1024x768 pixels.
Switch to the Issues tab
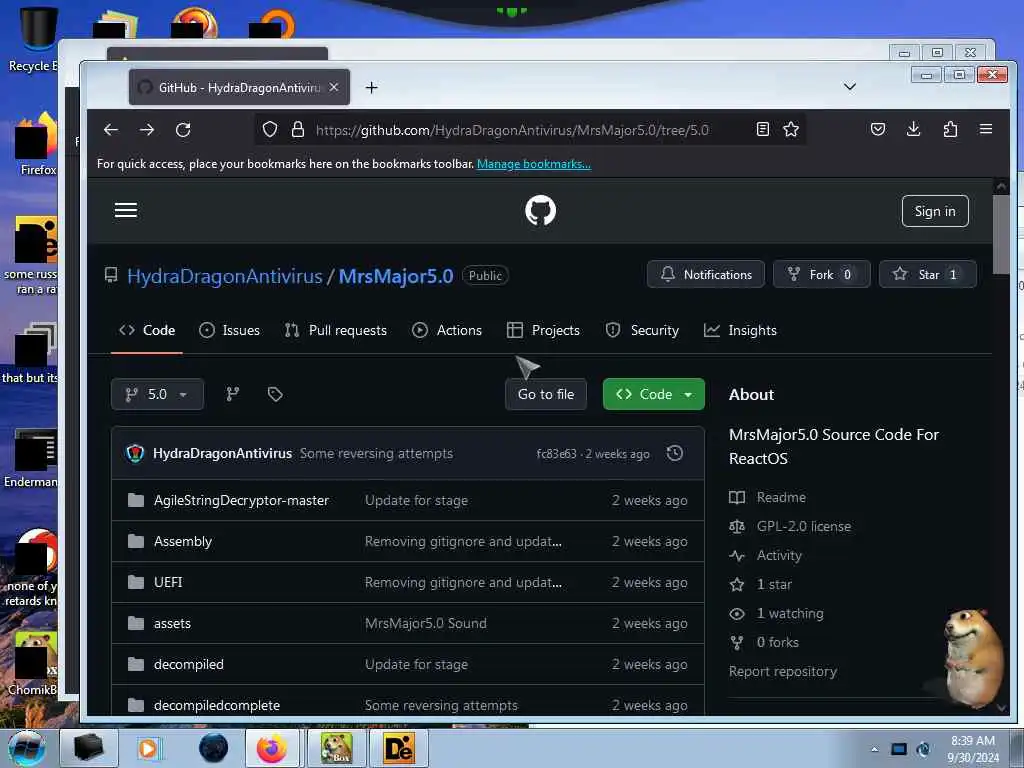[229, 330]
